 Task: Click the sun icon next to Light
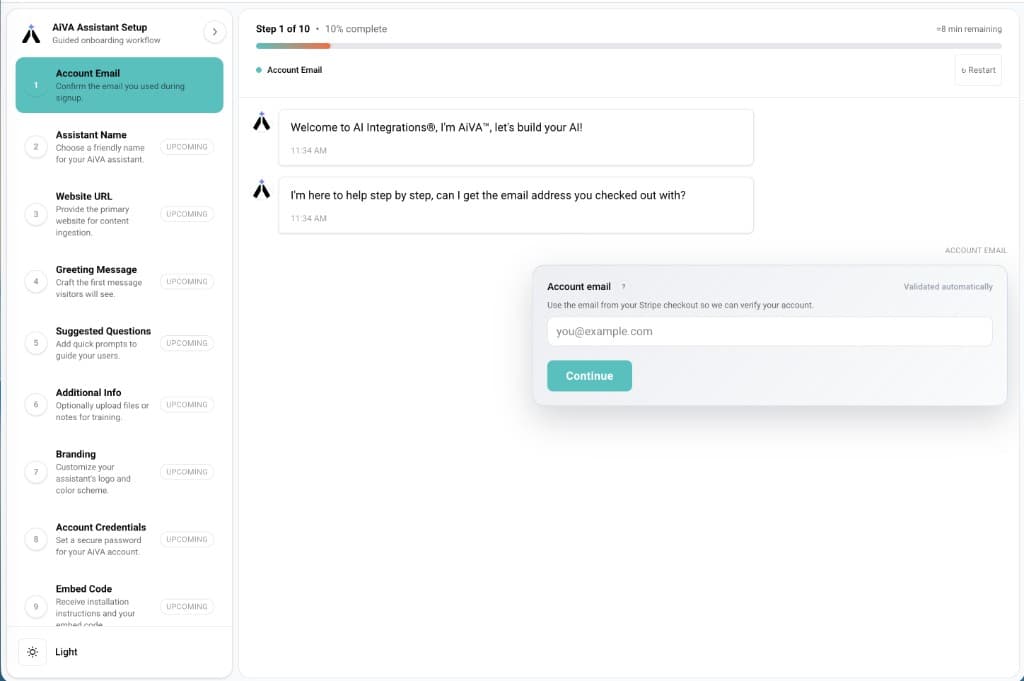click(x=32, y=651)
